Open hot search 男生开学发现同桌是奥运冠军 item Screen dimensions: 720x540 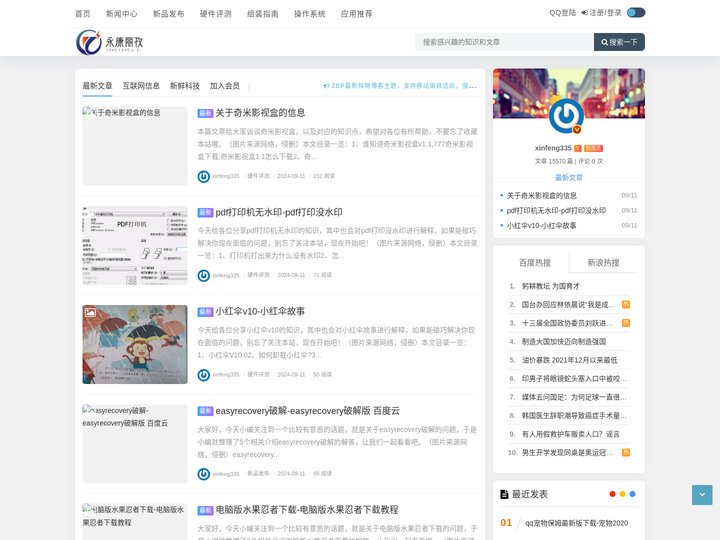click(567, 453)
